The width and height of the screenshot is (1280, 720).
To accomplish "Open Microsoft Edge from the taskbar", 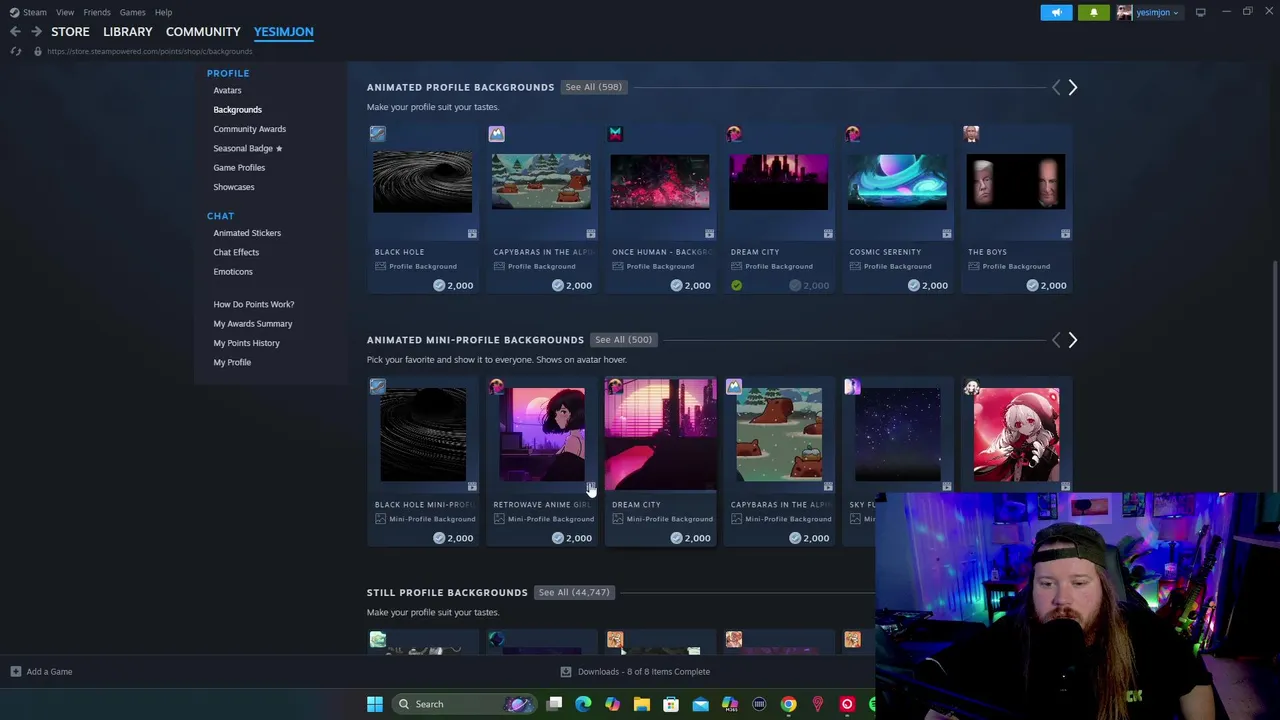I will (x=583, y=704).
